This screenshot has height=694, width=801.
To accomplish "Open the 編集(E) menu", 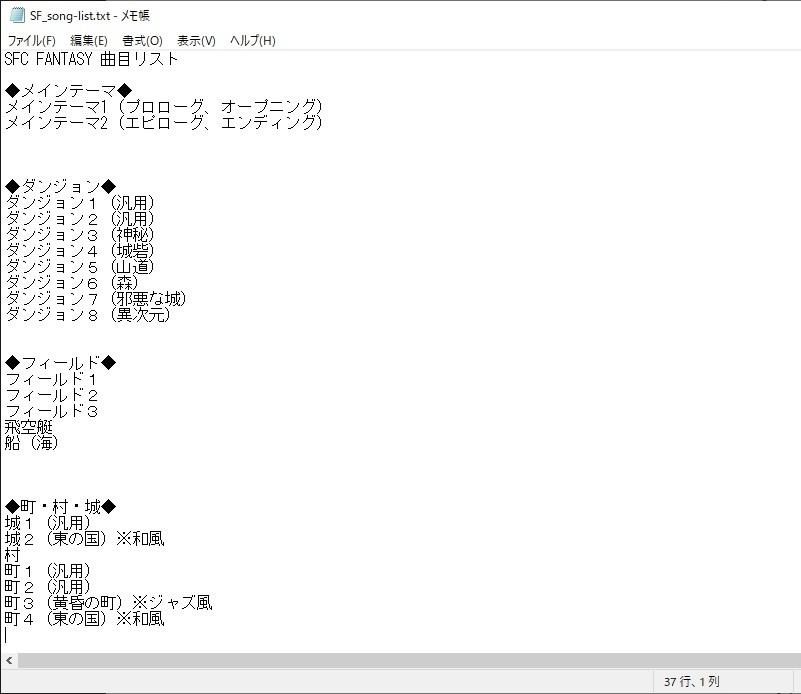I will [89, 40].
